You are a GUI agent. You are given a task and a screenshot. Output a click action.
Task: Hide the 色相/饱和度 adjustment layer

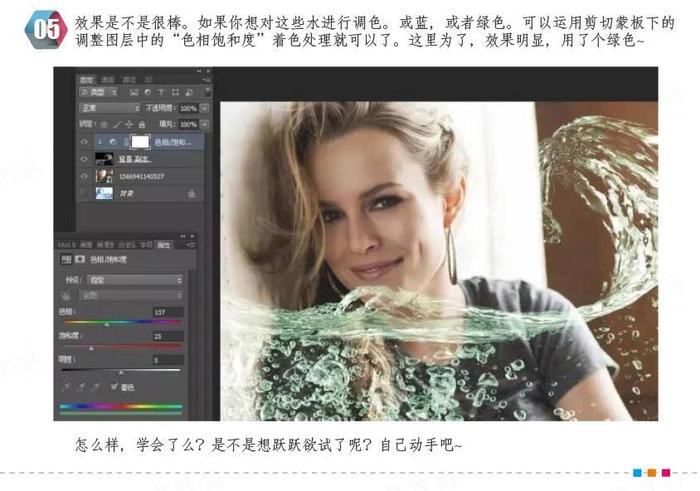tap(85, 142)
